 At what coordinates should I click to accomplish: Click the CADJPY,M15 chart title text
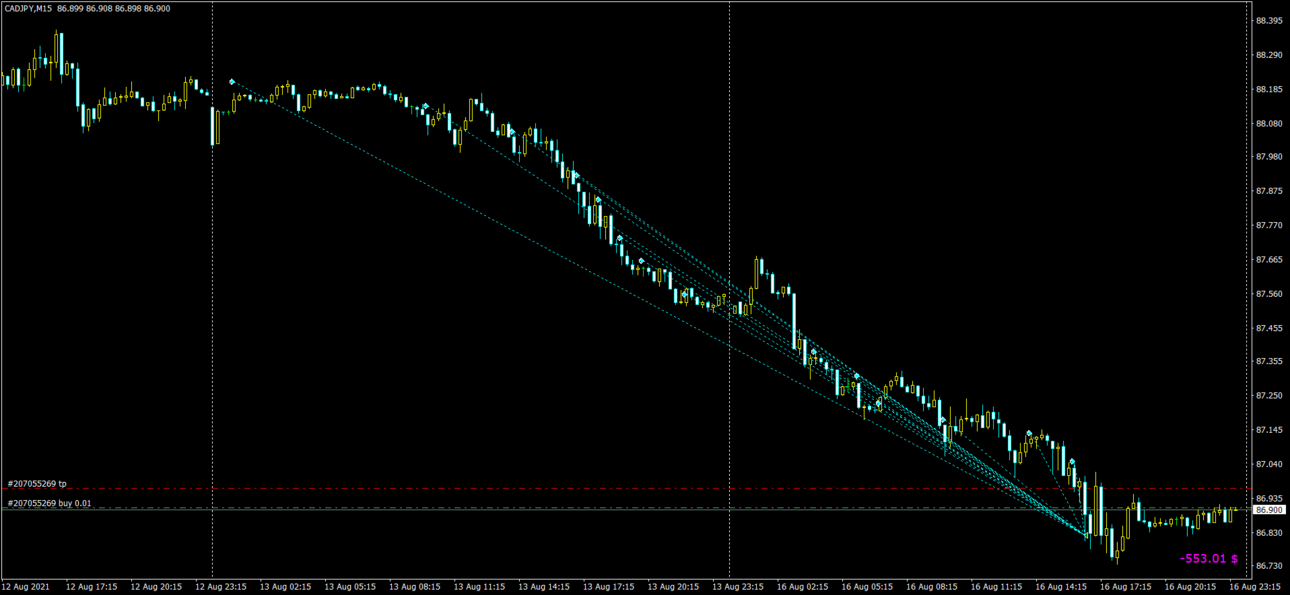pos(28,8)
